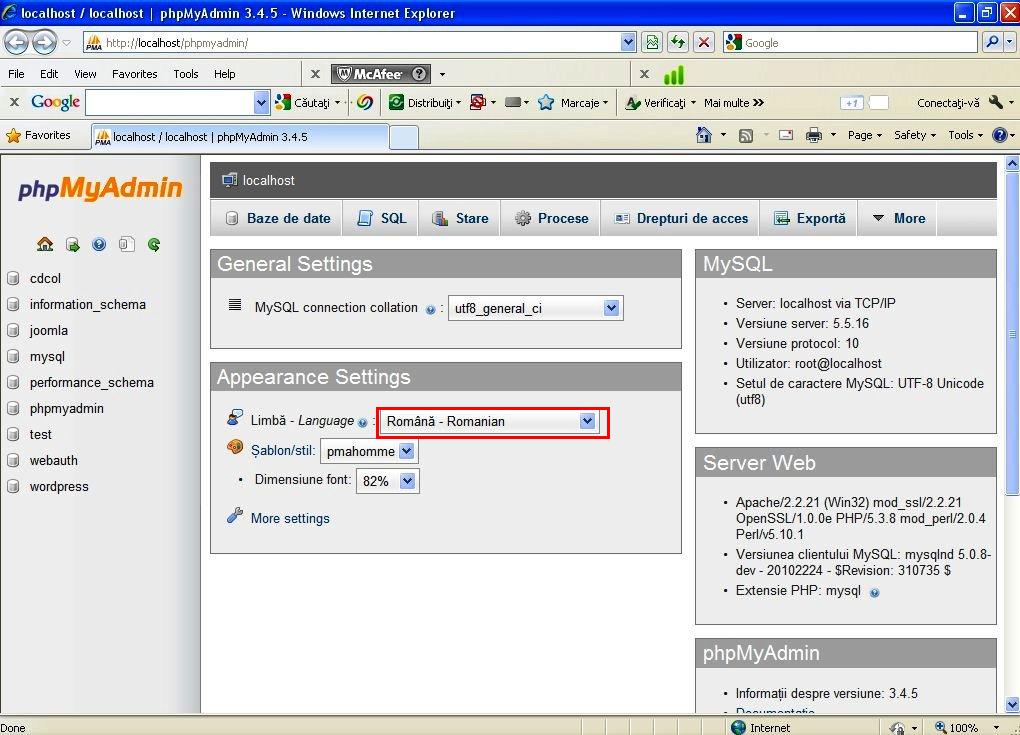The height and width of the screenshot is (735, 1020).
Task: Switch to the SQL tab
Action: (x=381, y=219)
